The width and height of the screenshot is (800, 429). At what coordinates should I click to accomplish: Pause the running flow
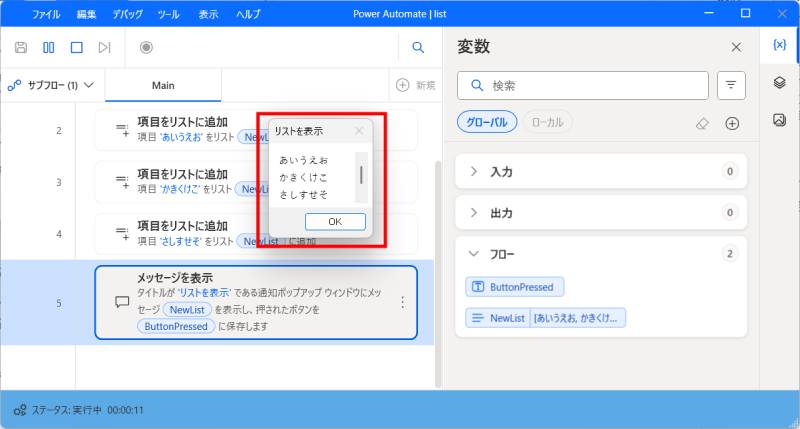48,47
